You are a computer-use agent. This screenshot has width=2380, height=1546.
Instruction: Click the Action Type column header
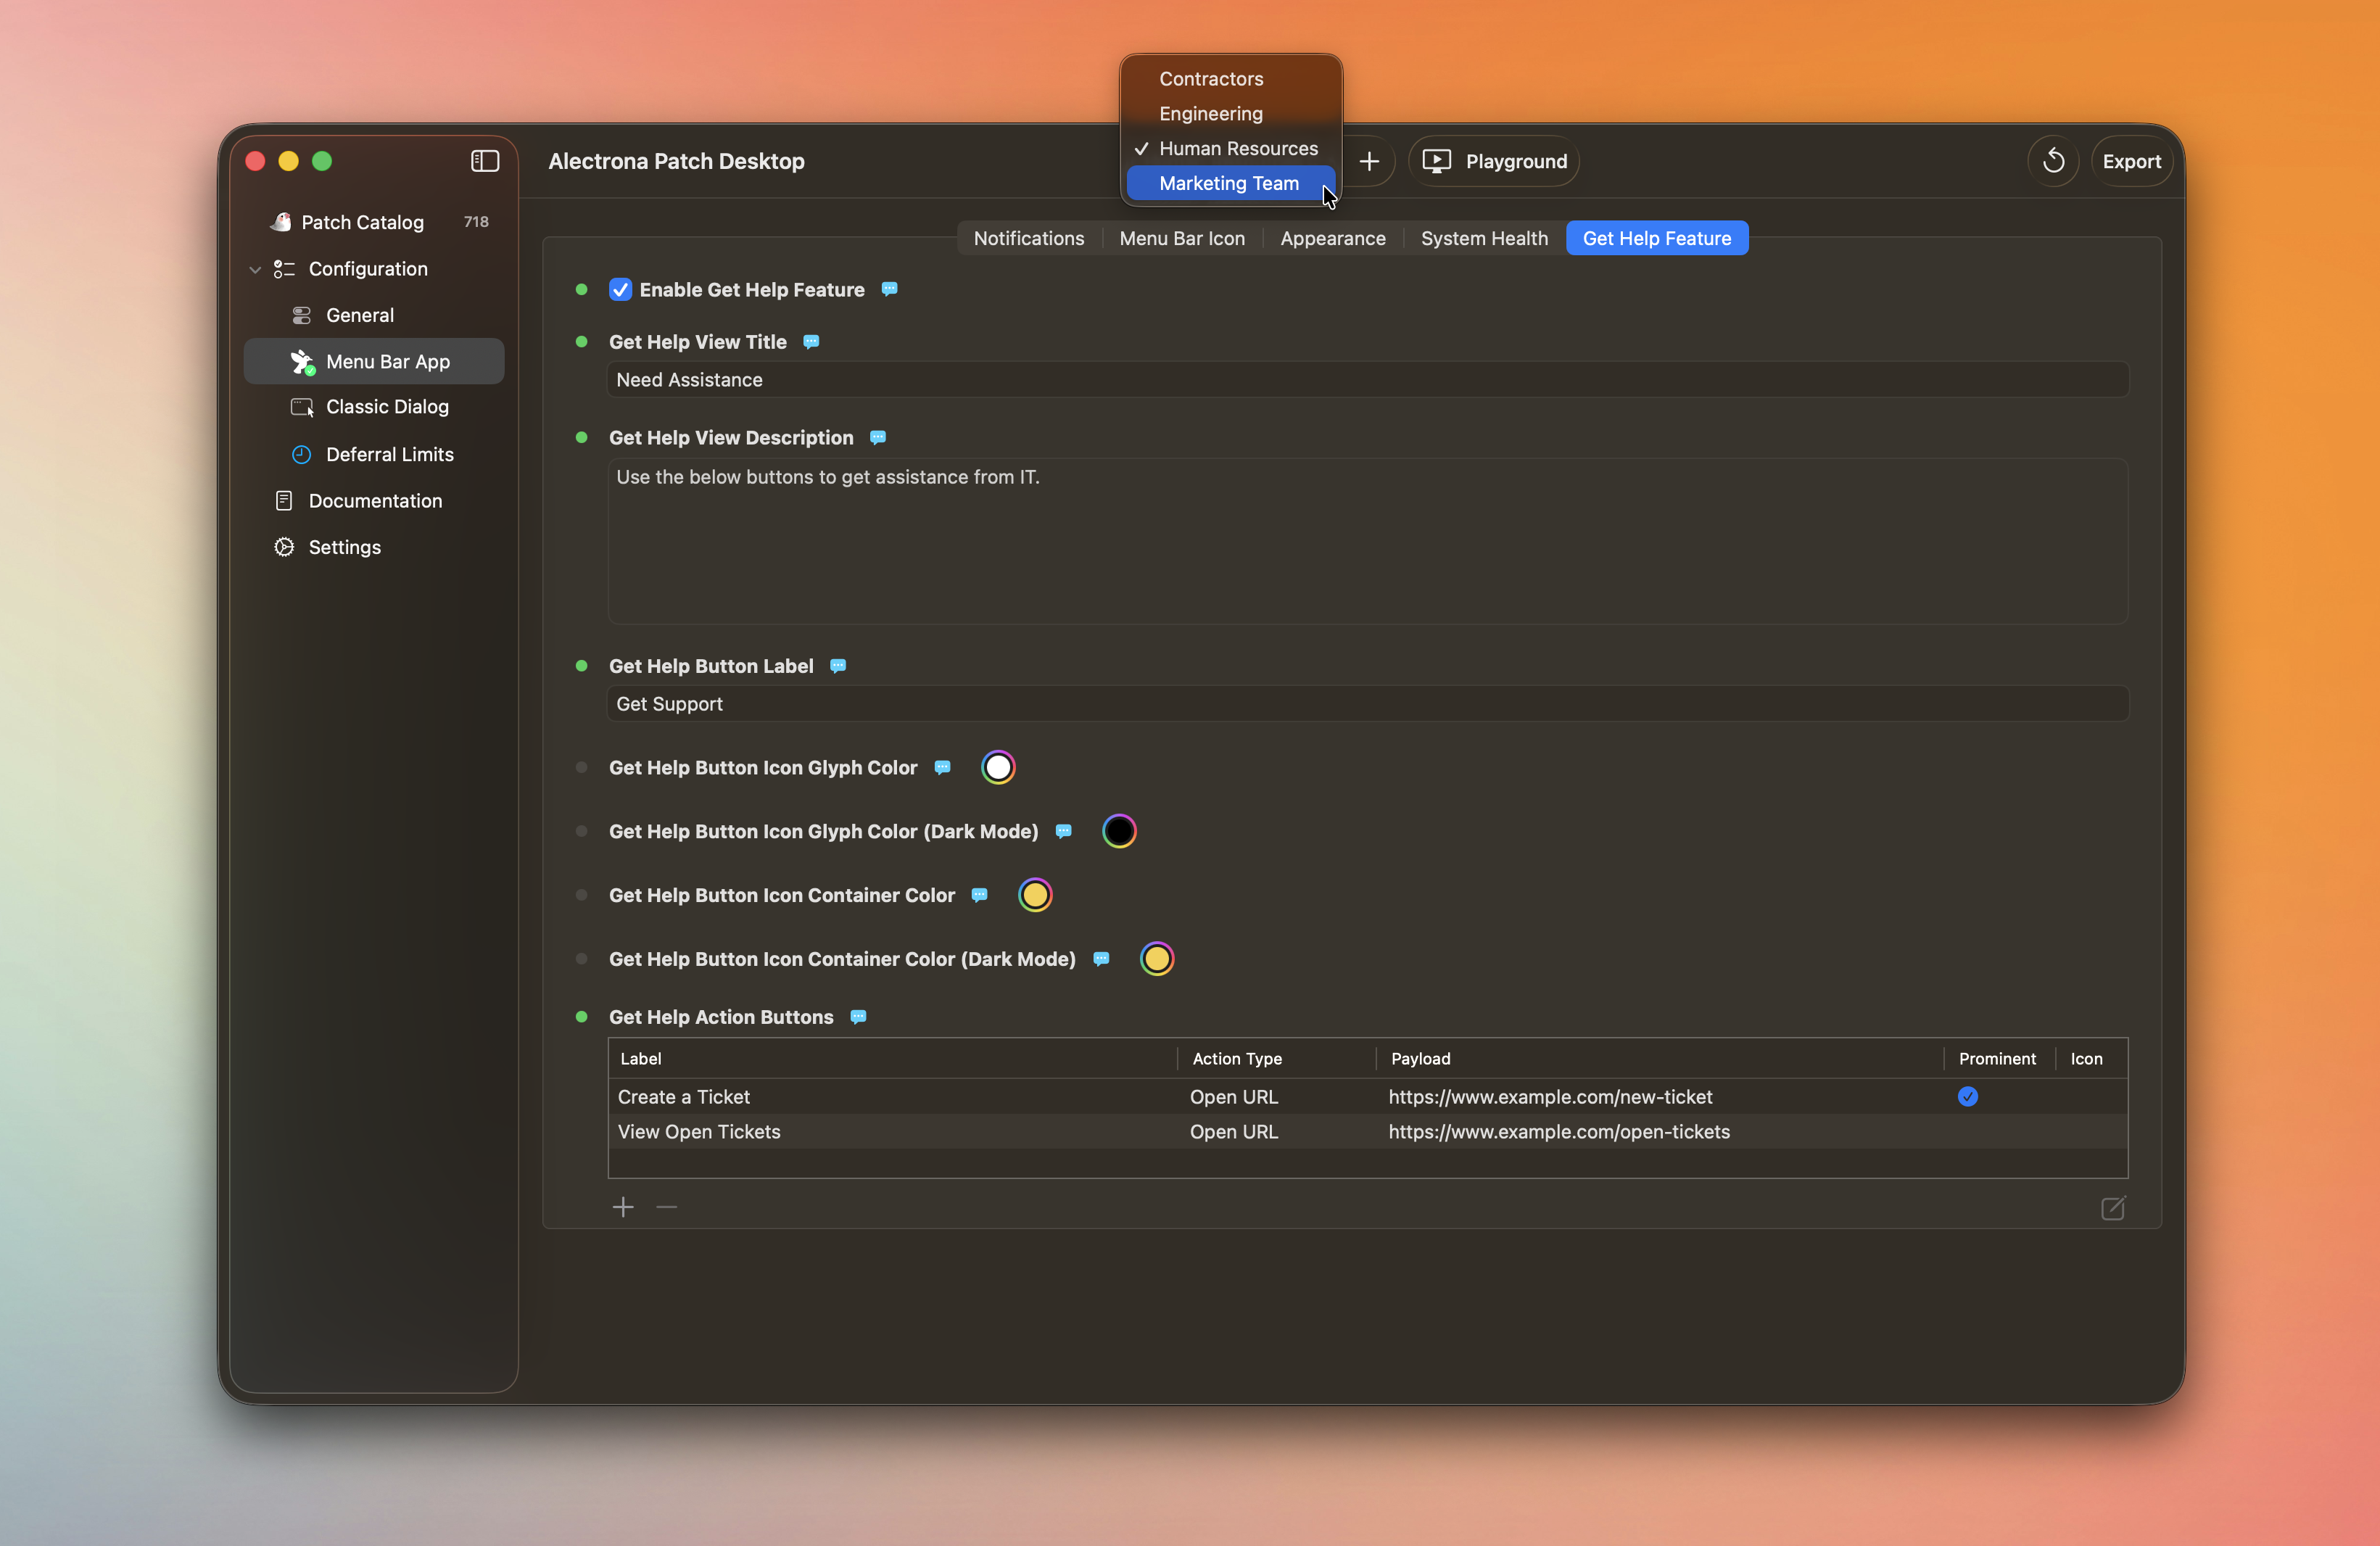click(x=1277, y=1059)
